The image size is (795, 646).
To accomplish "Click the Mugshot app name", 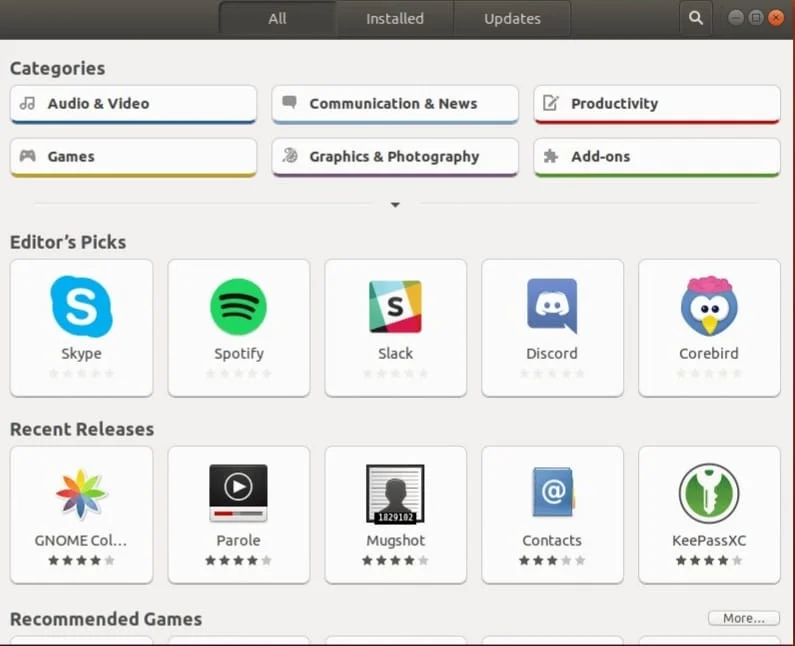I will (x=395, y=541).
